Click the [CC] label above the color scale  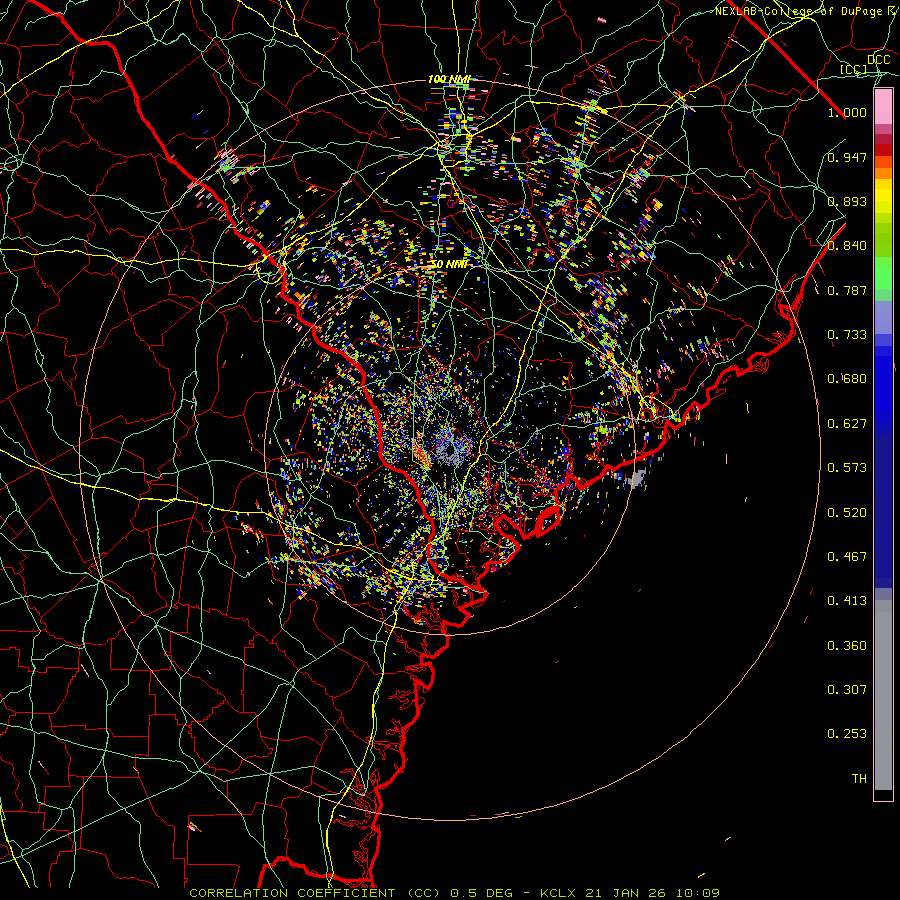[x=853, y=70]
